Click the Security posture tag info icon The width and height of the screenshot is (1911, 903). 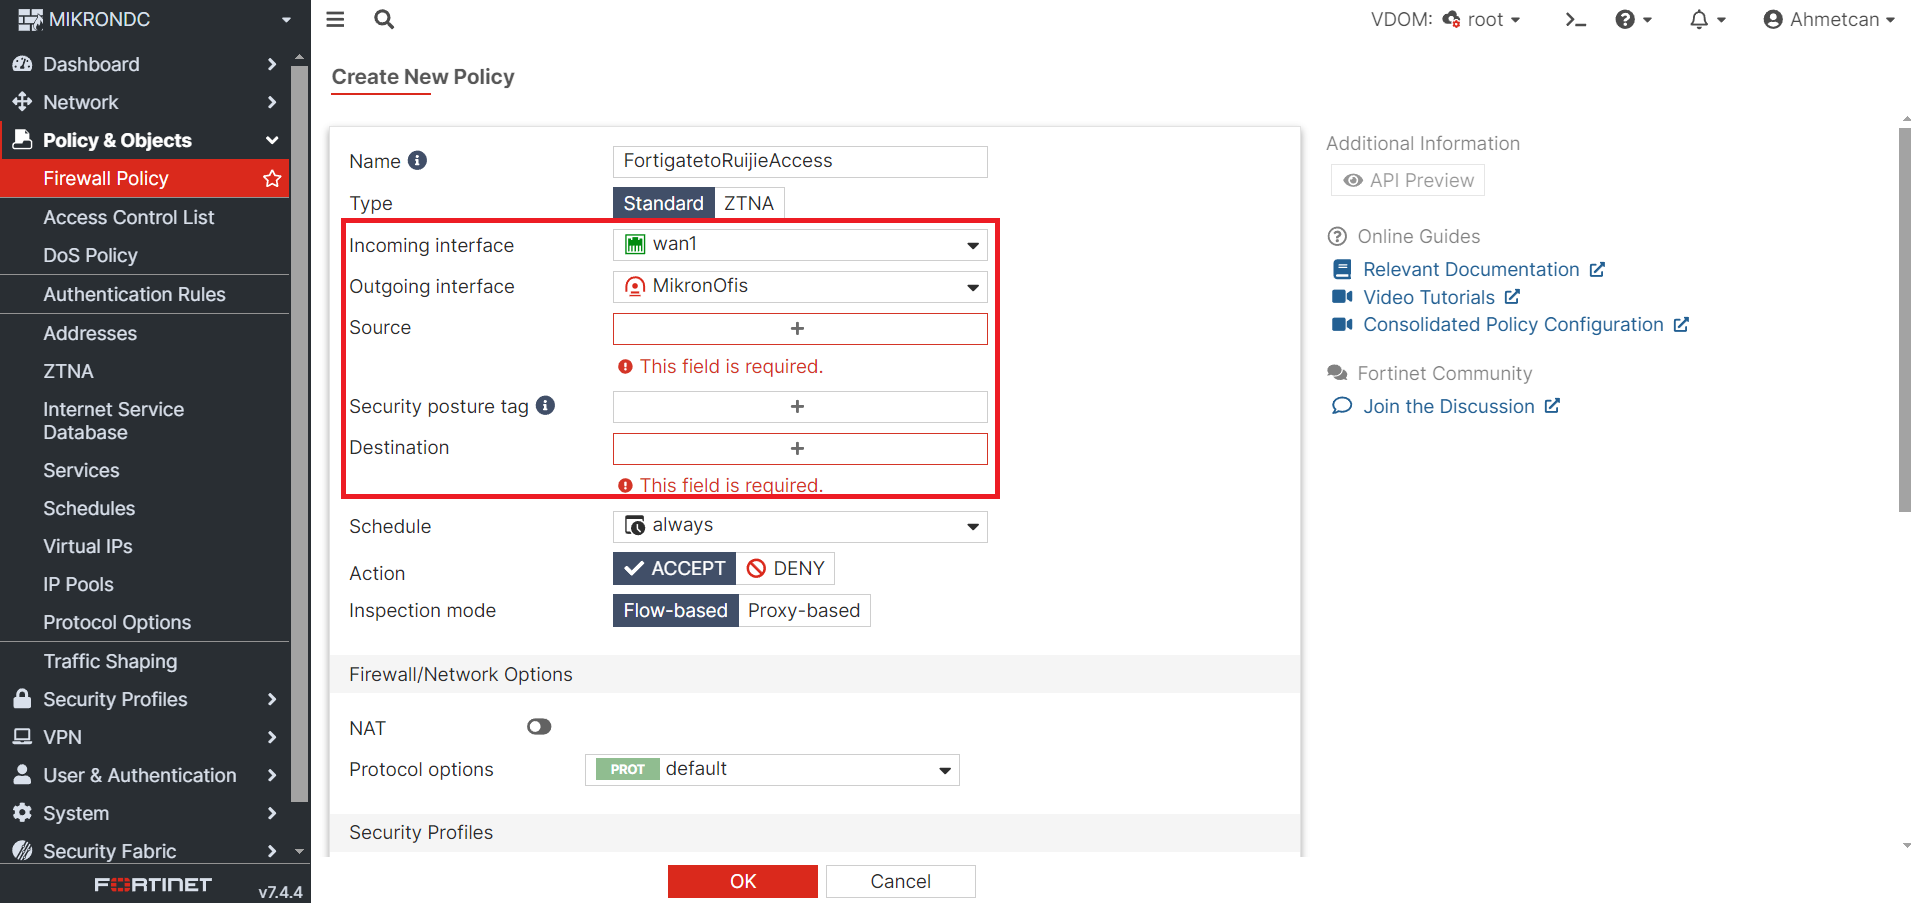coord(545,405)
